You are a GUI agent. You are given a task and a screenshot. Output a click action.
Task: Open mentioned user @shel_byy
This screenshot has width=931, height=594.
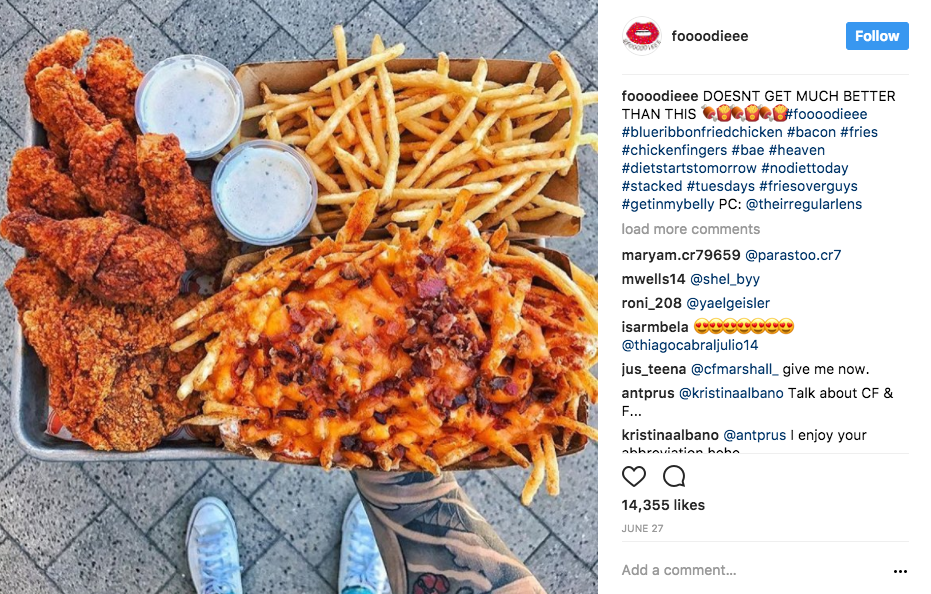[724, 279]
